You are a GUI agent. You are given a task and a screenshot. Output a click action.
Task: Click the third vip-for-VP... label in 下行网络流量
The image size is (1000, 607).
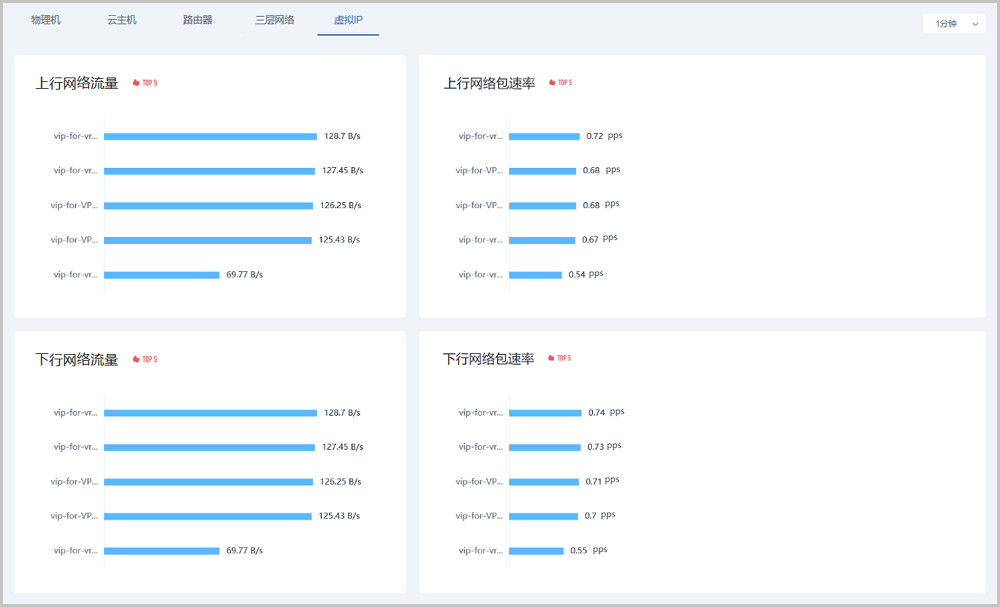point(75,482)
